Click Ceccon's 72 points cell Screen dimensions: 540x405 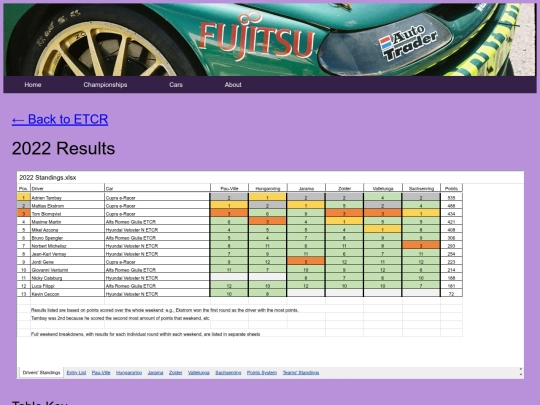451,294
